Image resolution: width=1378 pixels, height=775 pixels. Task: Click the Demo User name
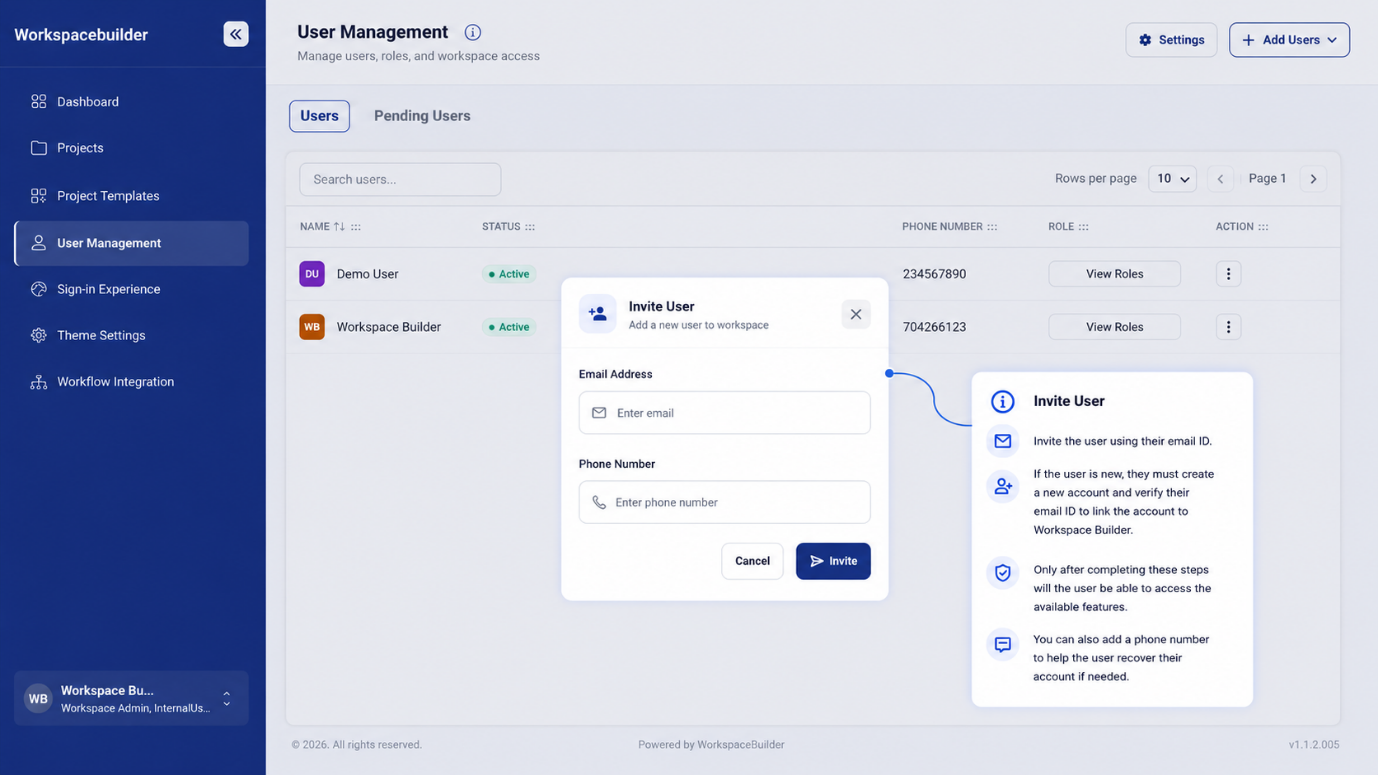368,274
